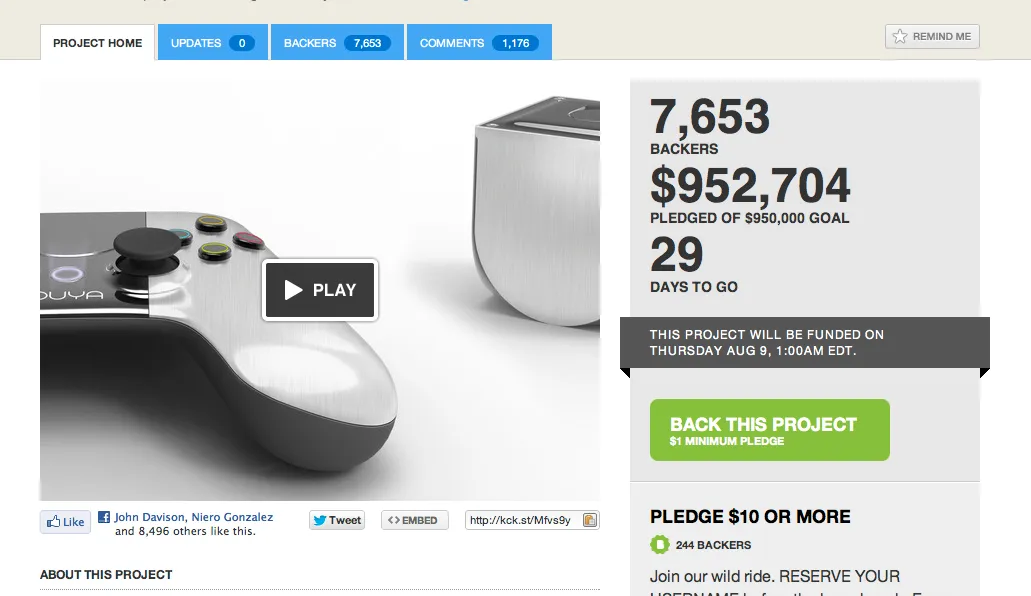Open the Backers tab
The image size is (1031, 596).
(x=337, y=42)
